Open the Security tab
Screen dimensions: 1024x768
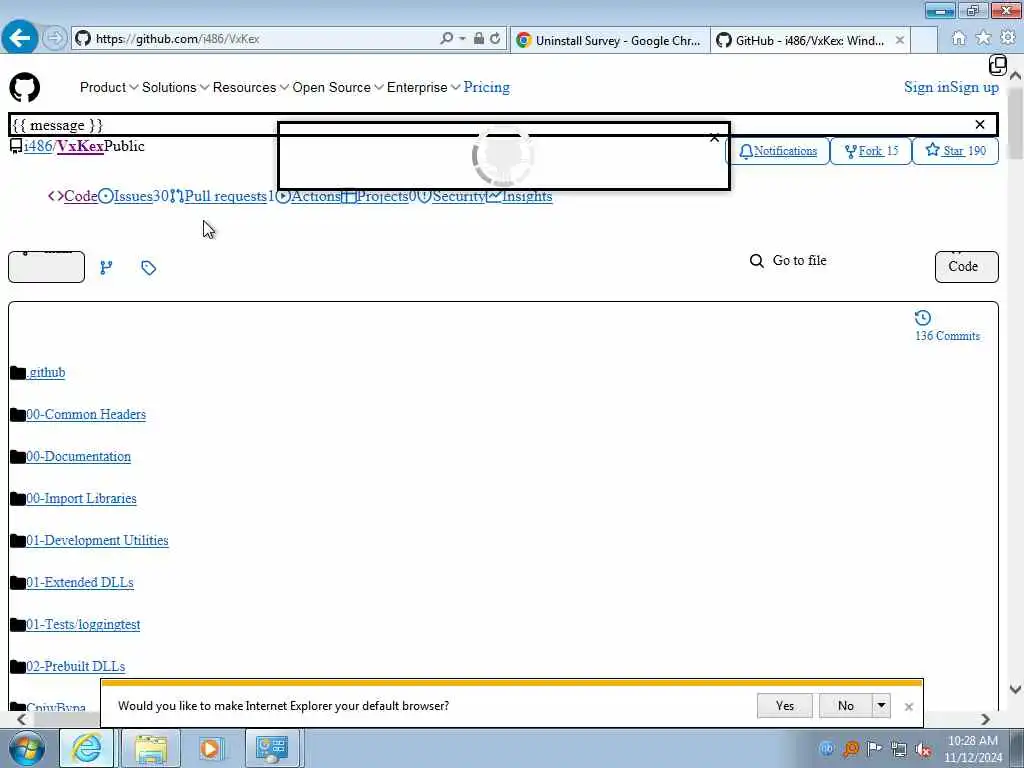point(451,197)
